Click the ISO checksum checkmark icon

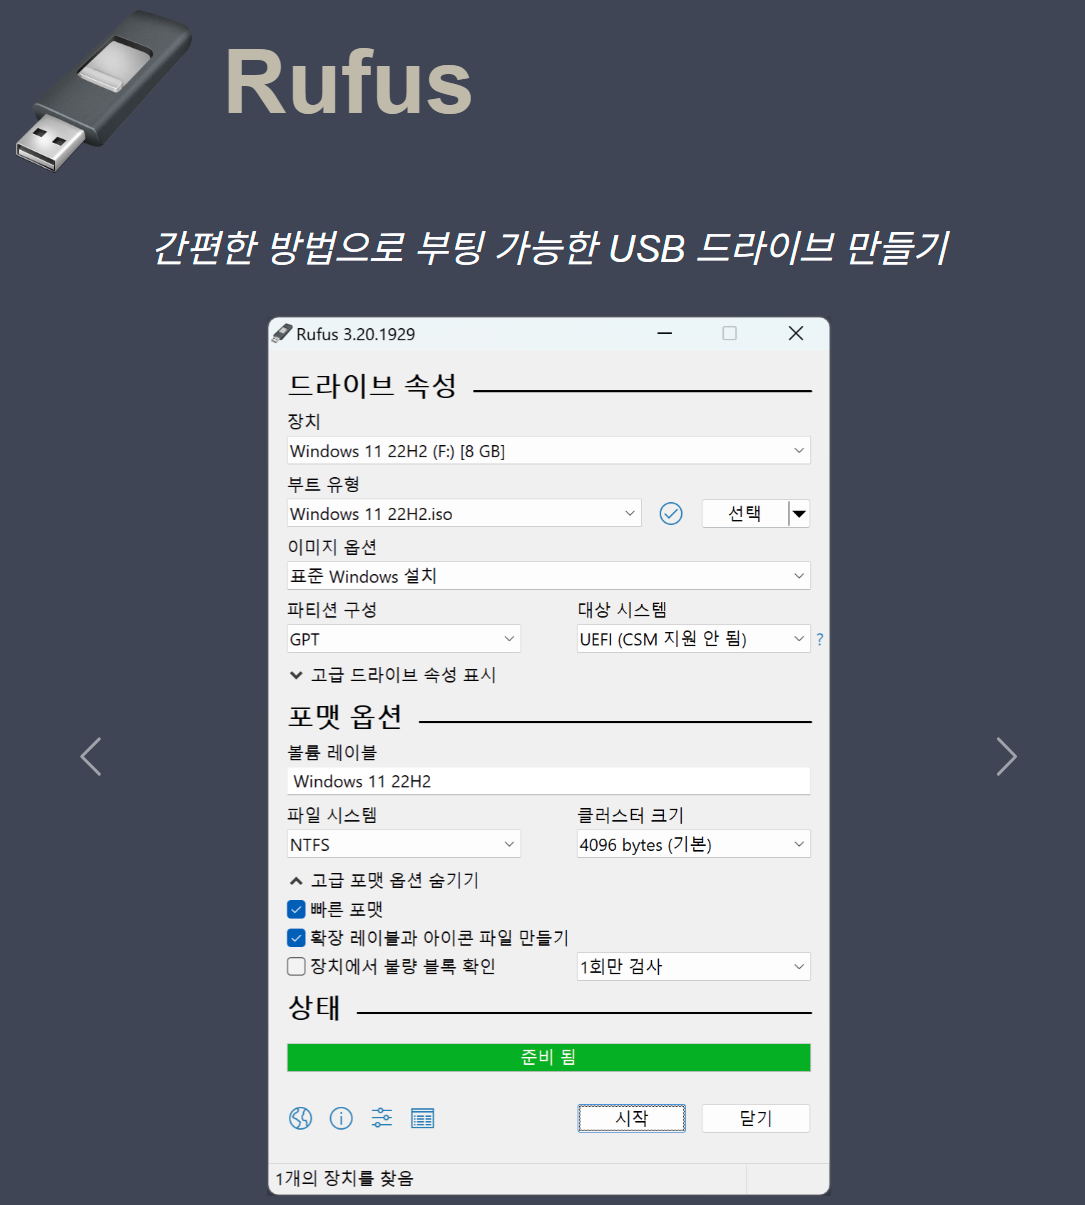click(x=671, y=514)
